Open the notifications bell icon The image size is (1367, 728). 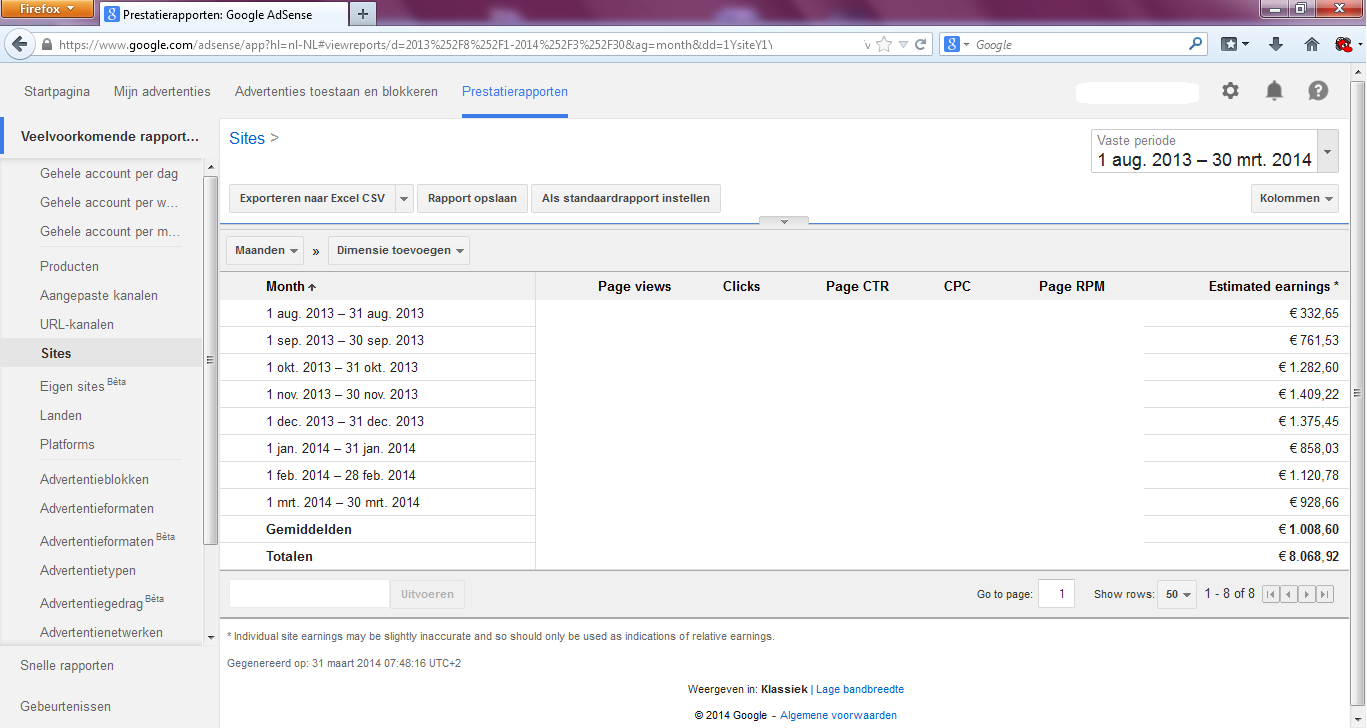tap(1274, 91)
